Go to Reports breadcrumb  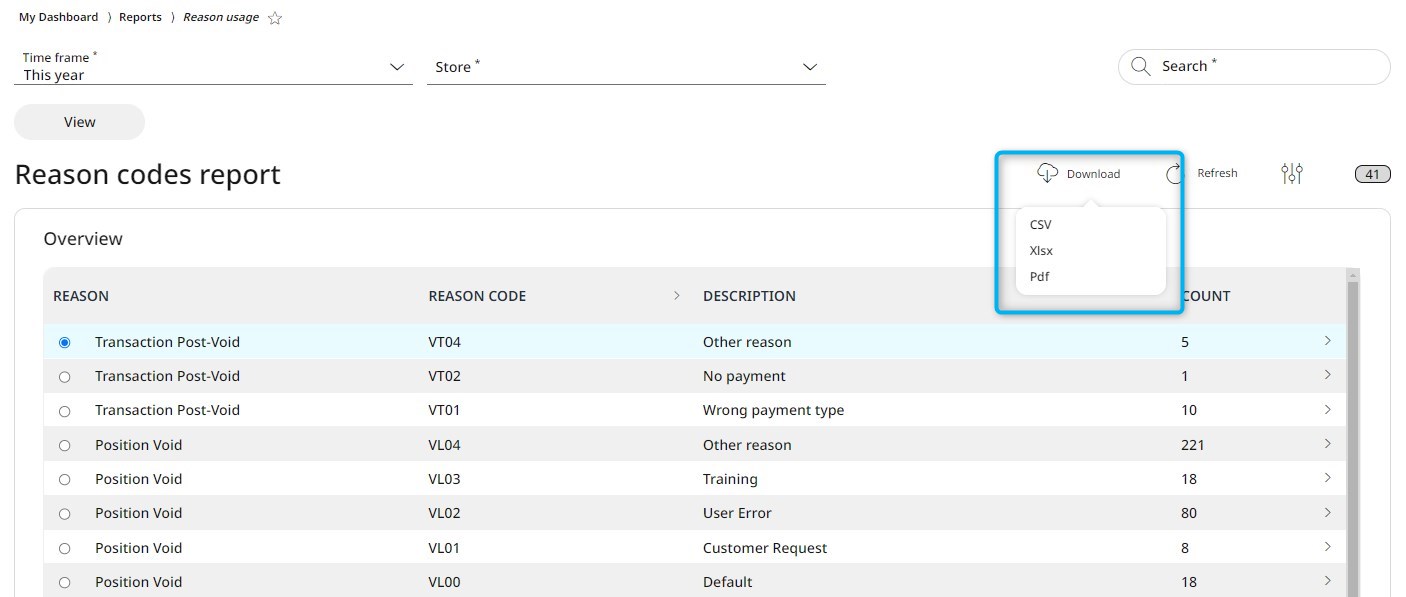point(140,17)
